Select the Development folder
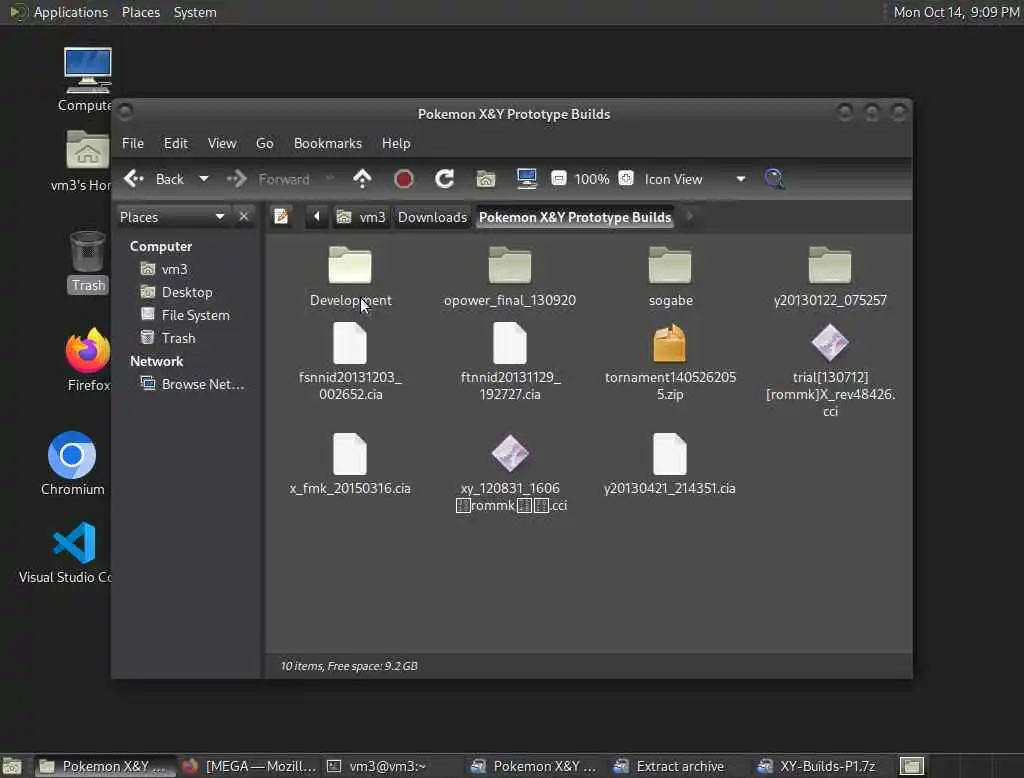 point(350,276)
